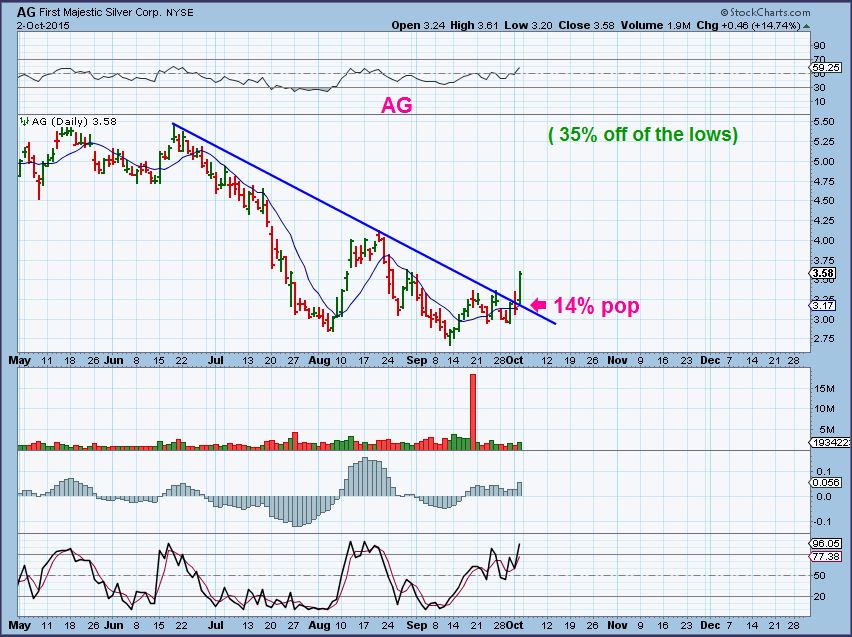This screenshot has width=852, height=637.
Task: Click the Chg +0.46 (+14.74%) text
Action: [748, 26]
